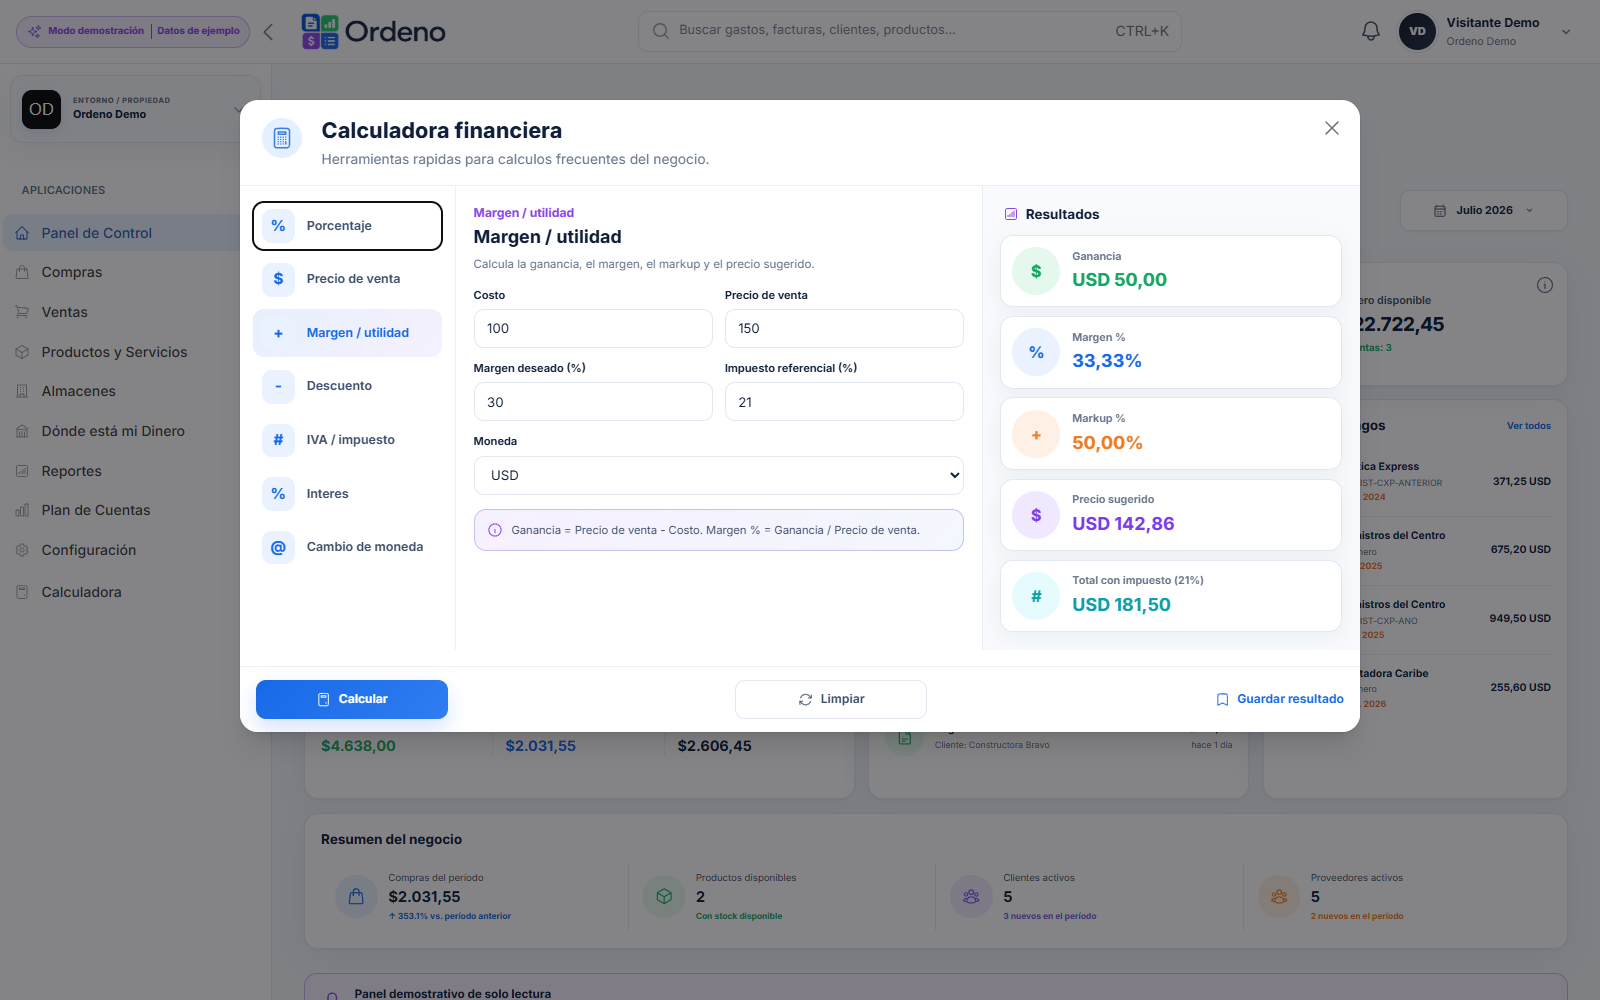Click the Calcular button

(x=352, y=699)
